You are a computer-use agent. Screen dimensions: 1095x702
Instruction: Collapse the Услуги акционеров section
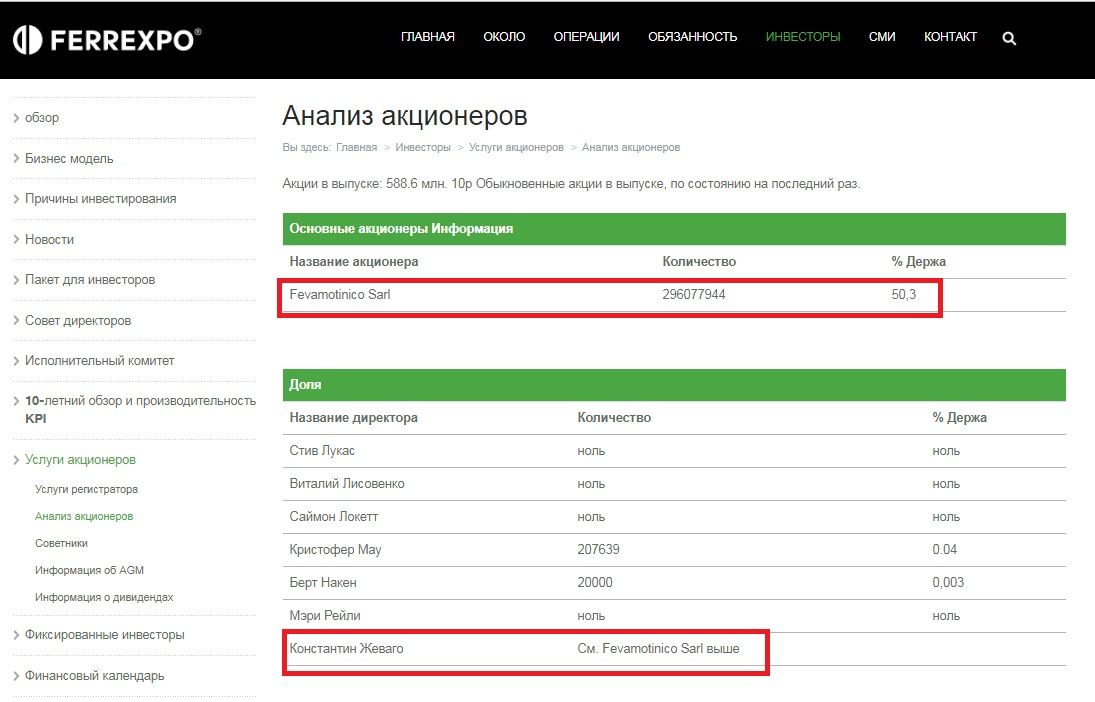pos(80,460)
